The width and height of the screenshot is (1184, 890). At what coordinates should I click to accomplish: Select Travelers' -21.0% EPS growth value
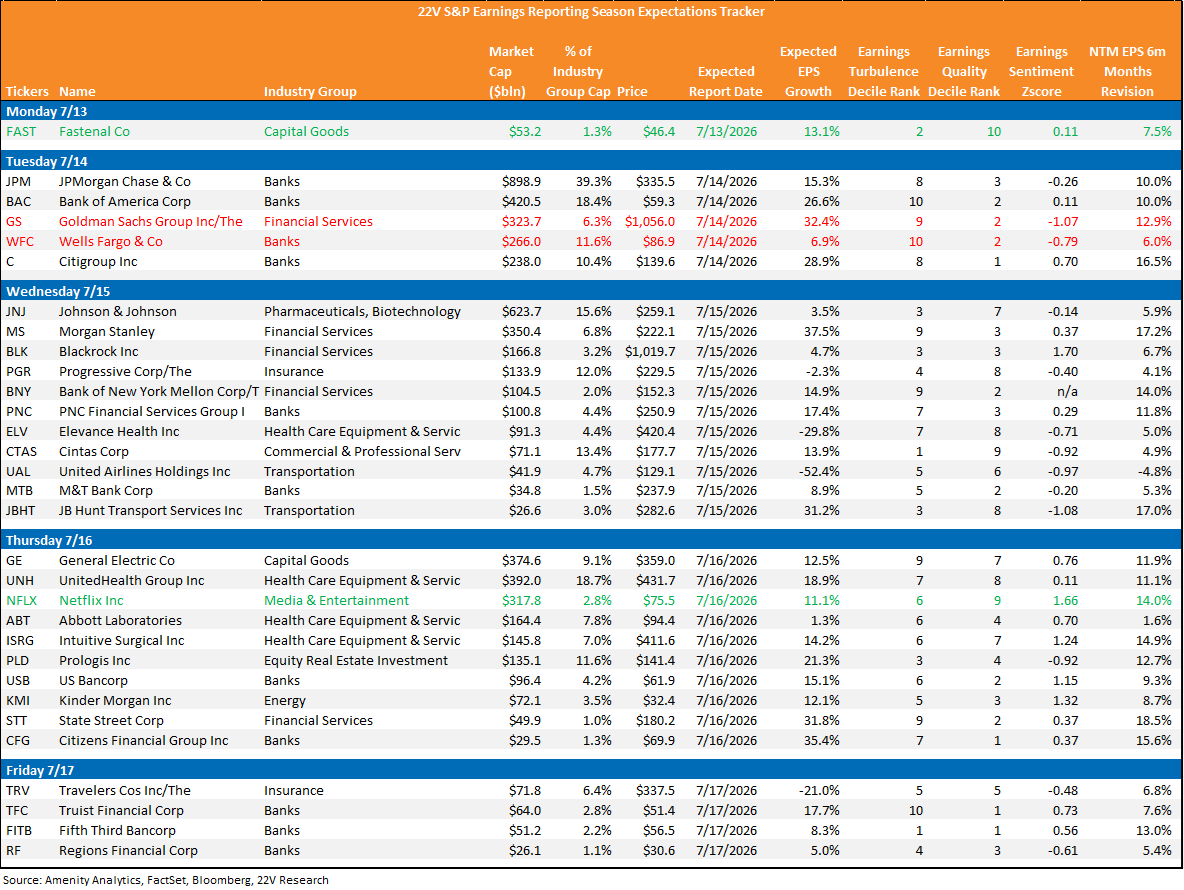click(x=819, y=791)
